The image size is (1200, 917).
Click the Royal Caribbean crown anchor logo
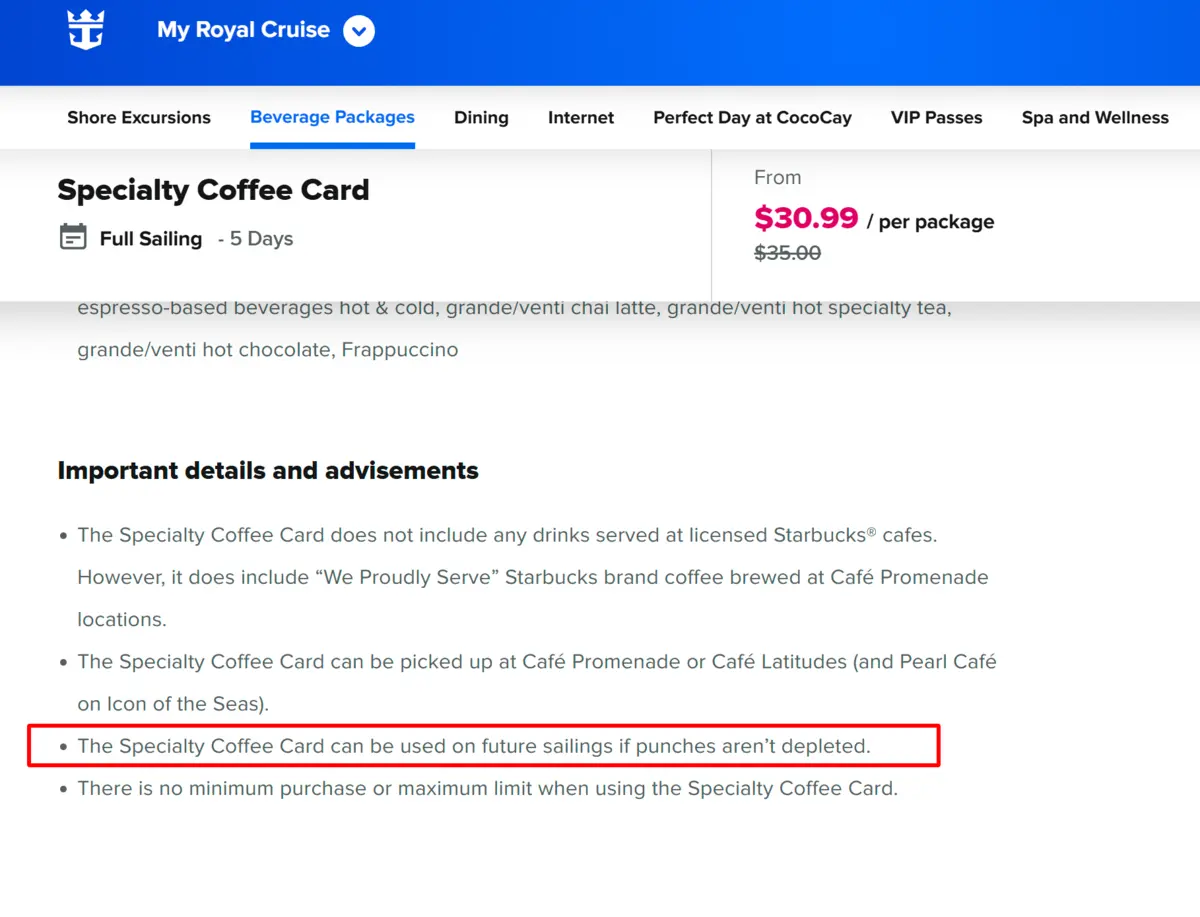pos(86,31)
